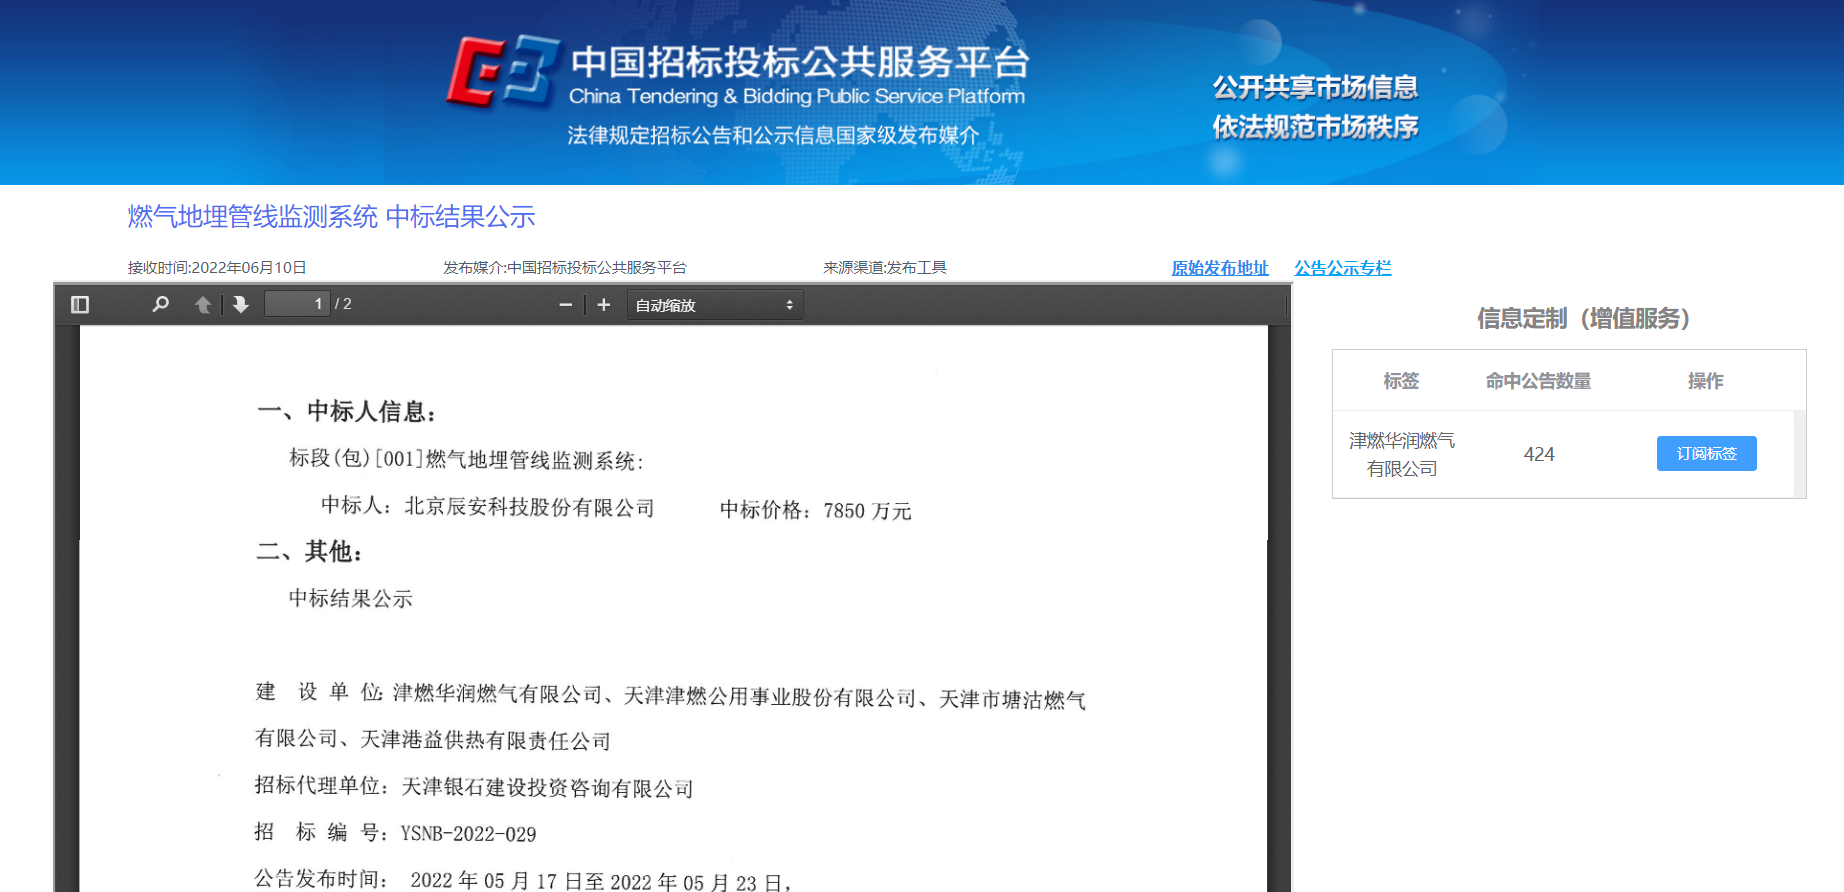Select the 津燃华润燃气有限公司 tag entry
This screenshot has width=1844, height=892.
click(1401, 454)
